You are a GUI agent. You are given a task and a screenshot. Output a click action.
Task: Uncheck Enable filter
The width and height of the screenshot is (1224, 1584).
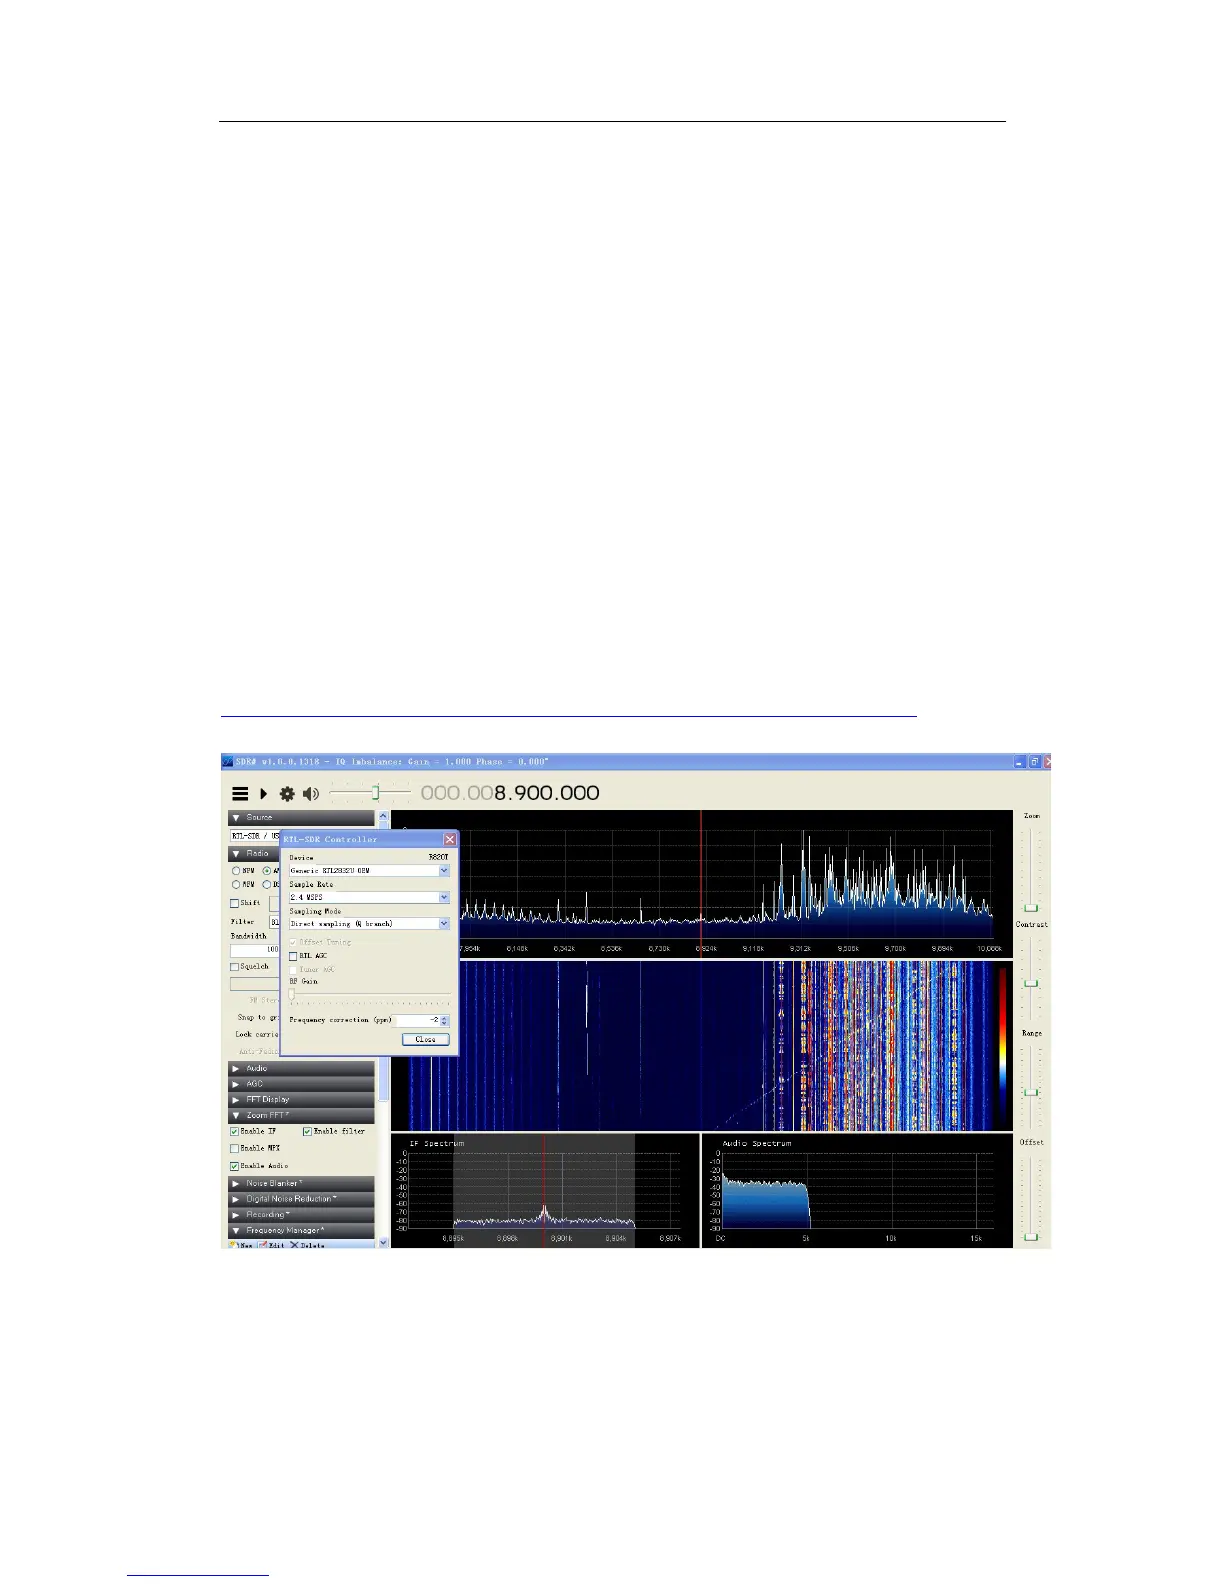tap(307, 1131)
